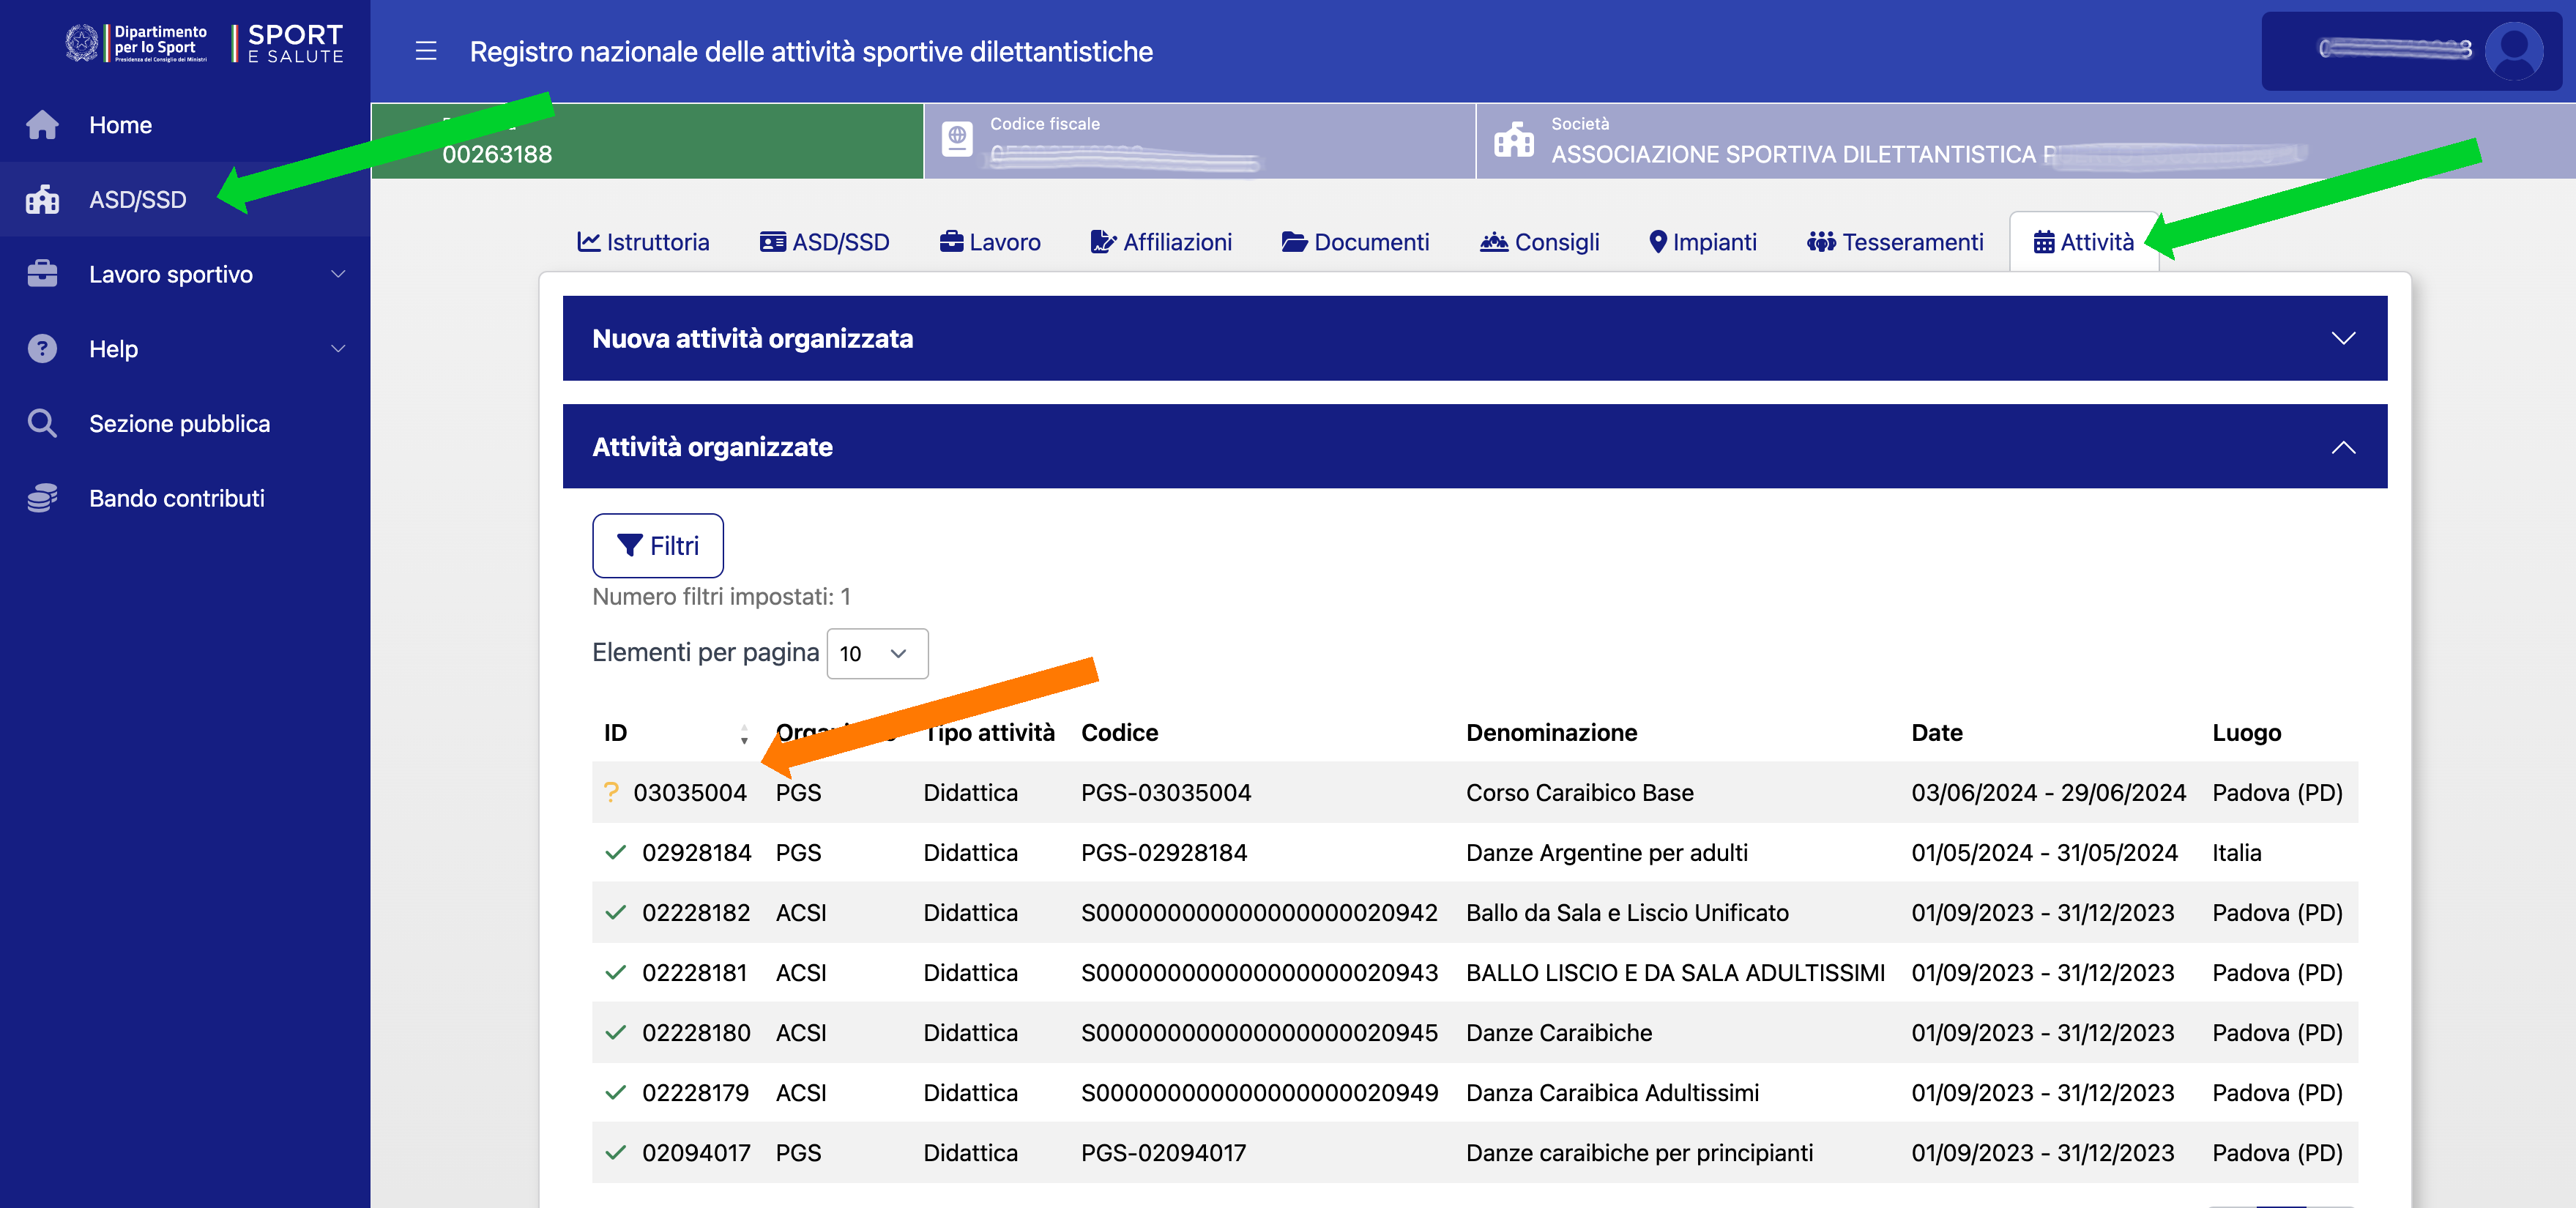Image resolution: width=2576 pixels, height=1208 pixels.
Task: Click the Bando contributi coins icon
Action: (x=42, y=498)
